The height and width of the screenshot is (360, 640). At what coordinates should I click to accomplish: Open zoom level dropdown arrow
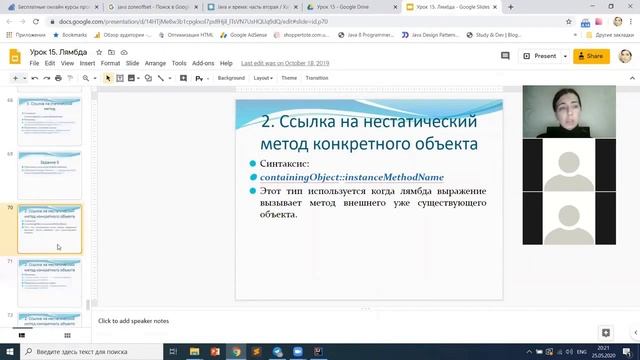(95, 78)
